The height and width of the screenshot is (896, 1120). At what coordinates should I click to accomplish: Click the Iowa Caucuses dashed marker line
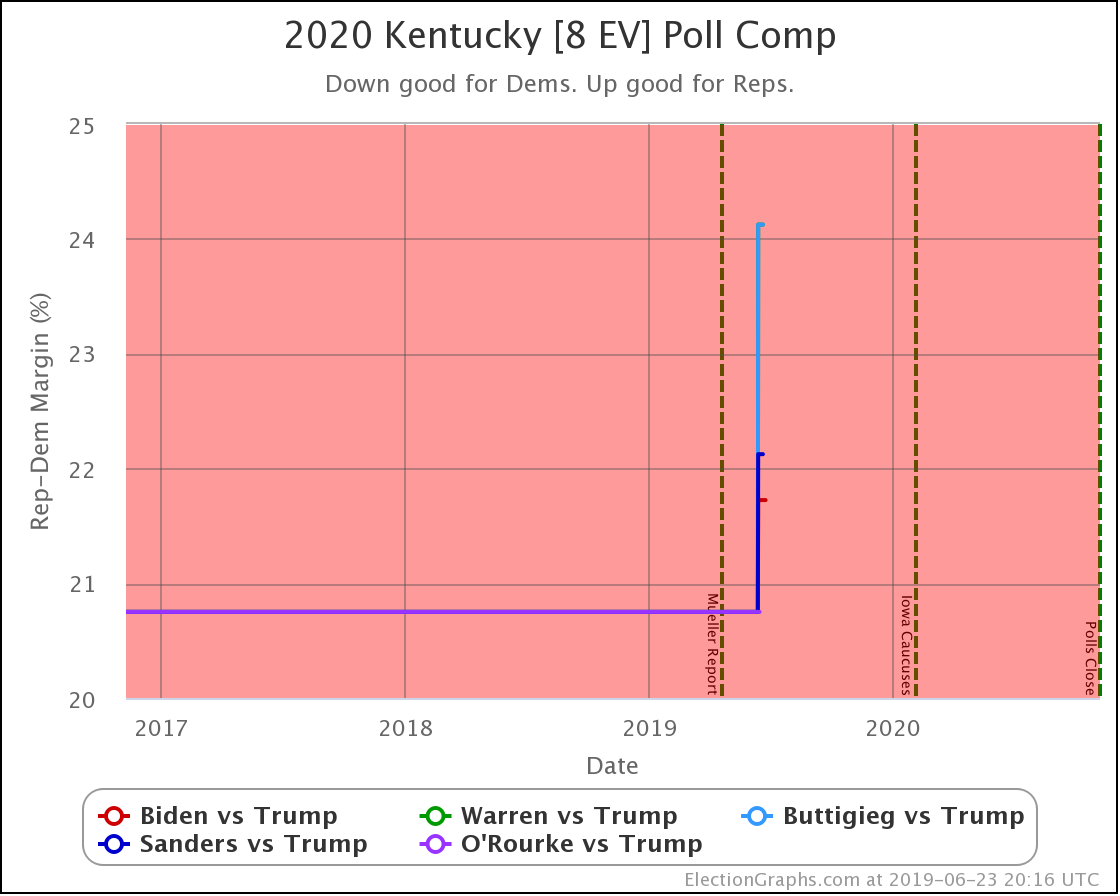click(916, 411)
